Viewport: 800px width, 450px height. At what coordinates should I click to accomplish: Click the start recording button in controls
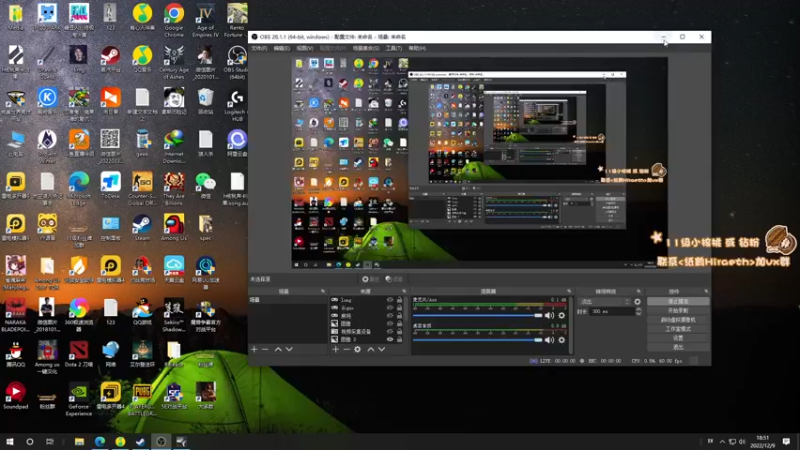pyautogui.click(x=678, y=311)
